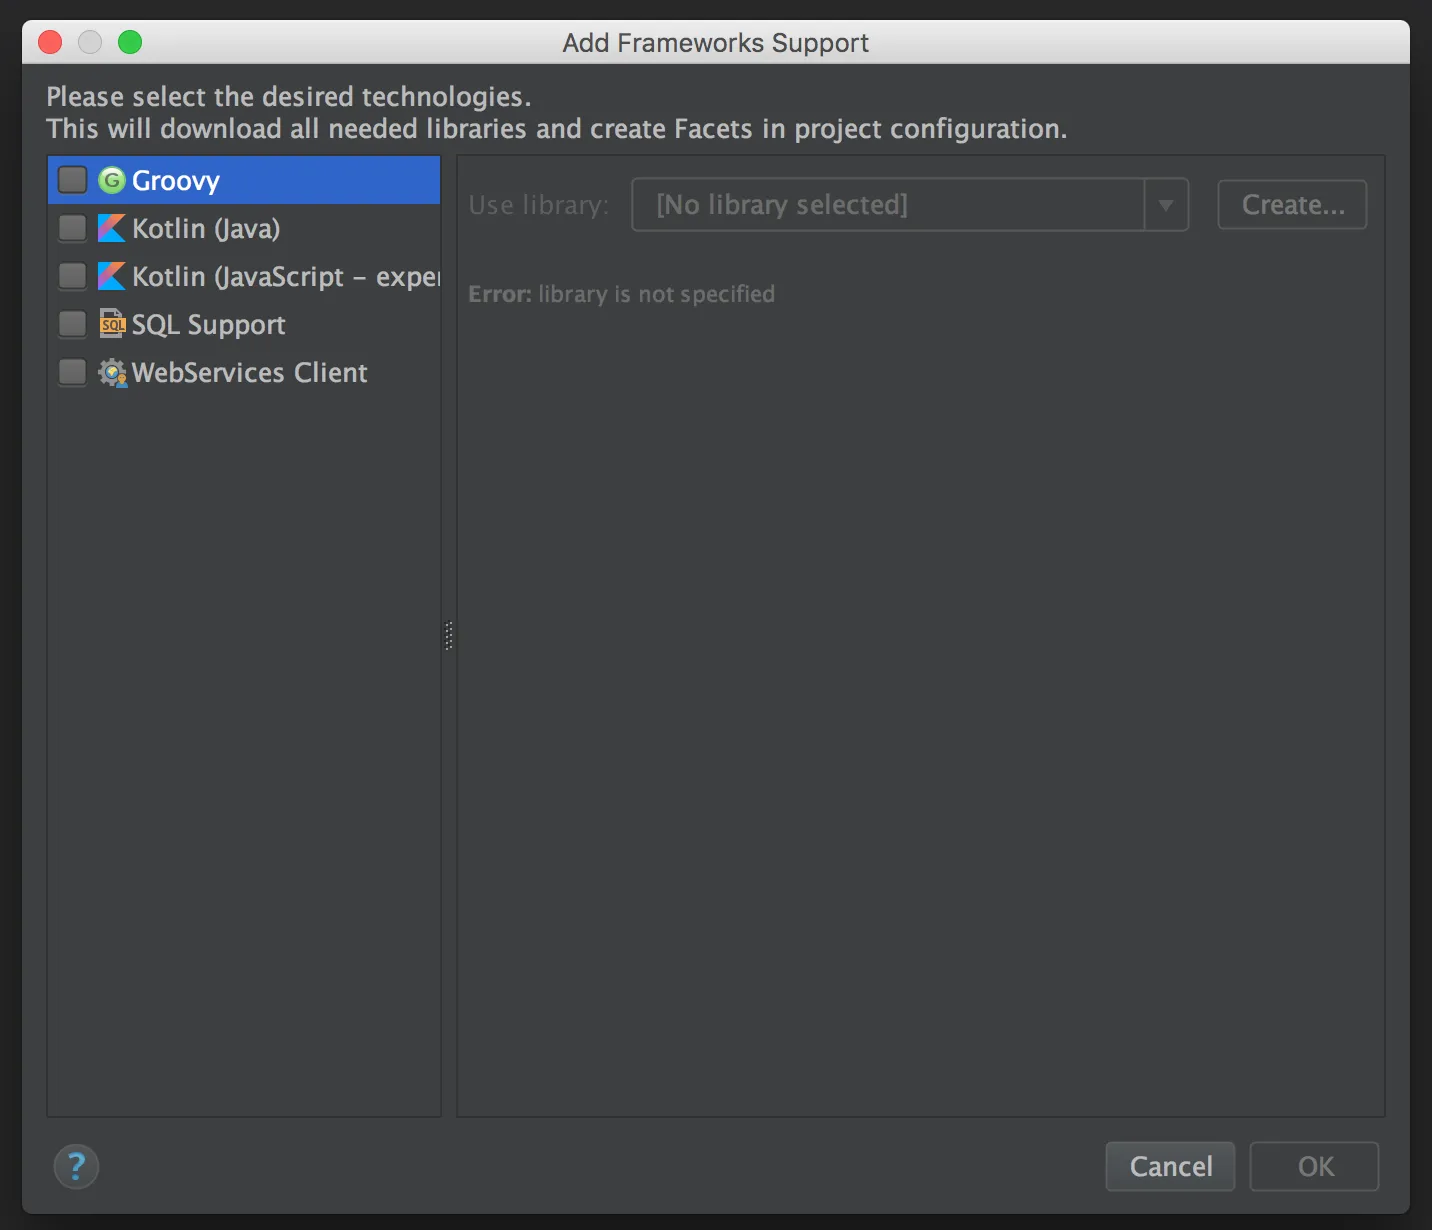The image size is (1432, 1230).
Task: Select the Kotlin (JavaScript) list entry
Action: coord(244,276)
